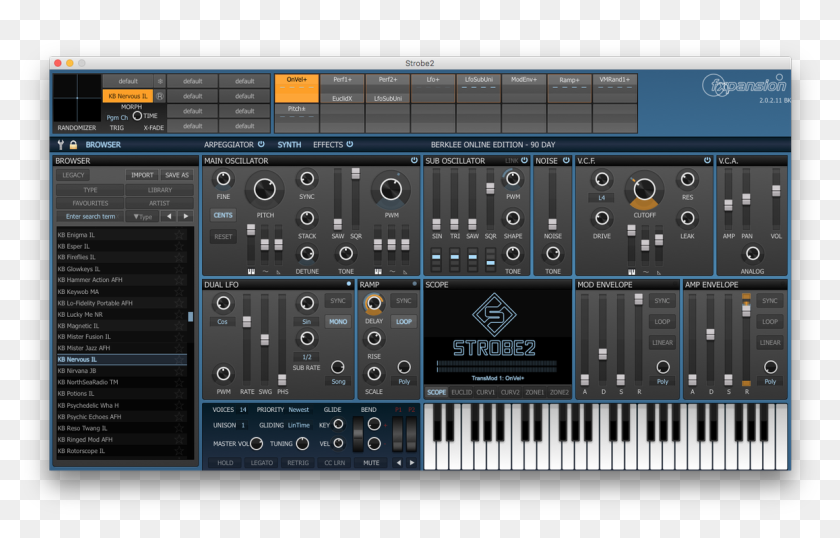Select the CURV1 display tab
The width and height of the screenshot is (840, 538).
[x=485, y=392]
